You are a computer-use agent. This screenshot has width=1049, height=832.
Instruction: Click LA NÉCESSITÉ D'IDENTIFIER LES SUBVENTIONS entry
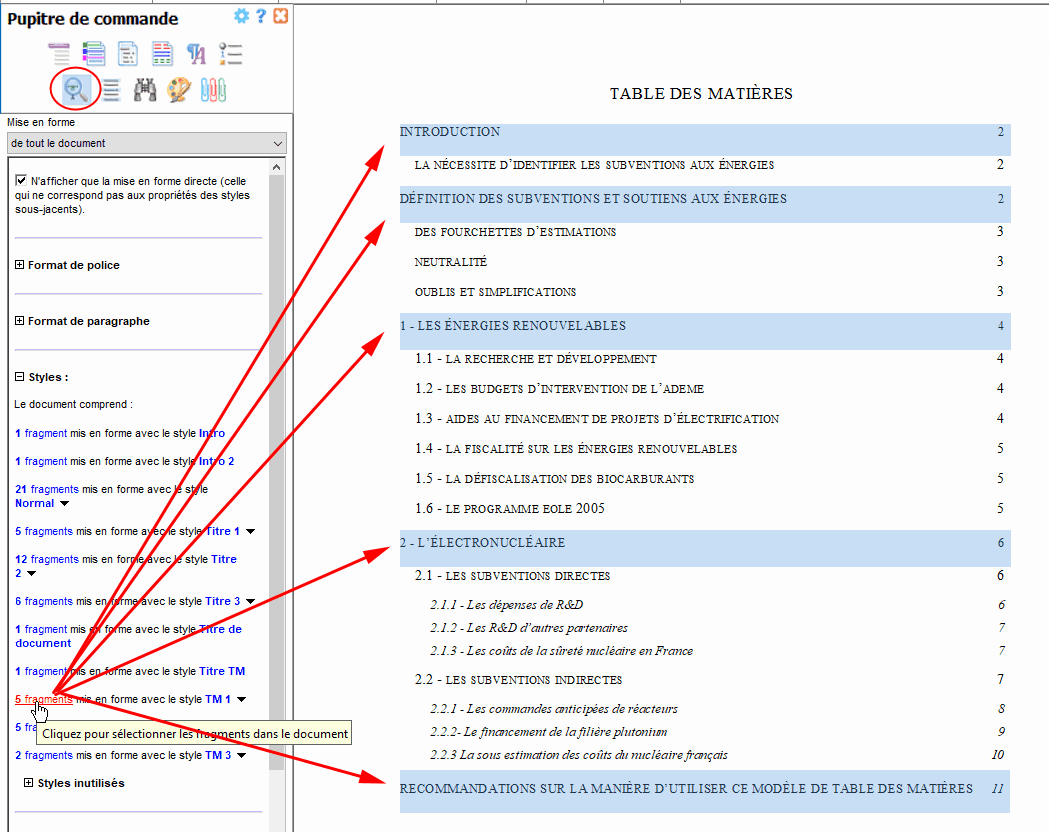(x=594, y=165)
